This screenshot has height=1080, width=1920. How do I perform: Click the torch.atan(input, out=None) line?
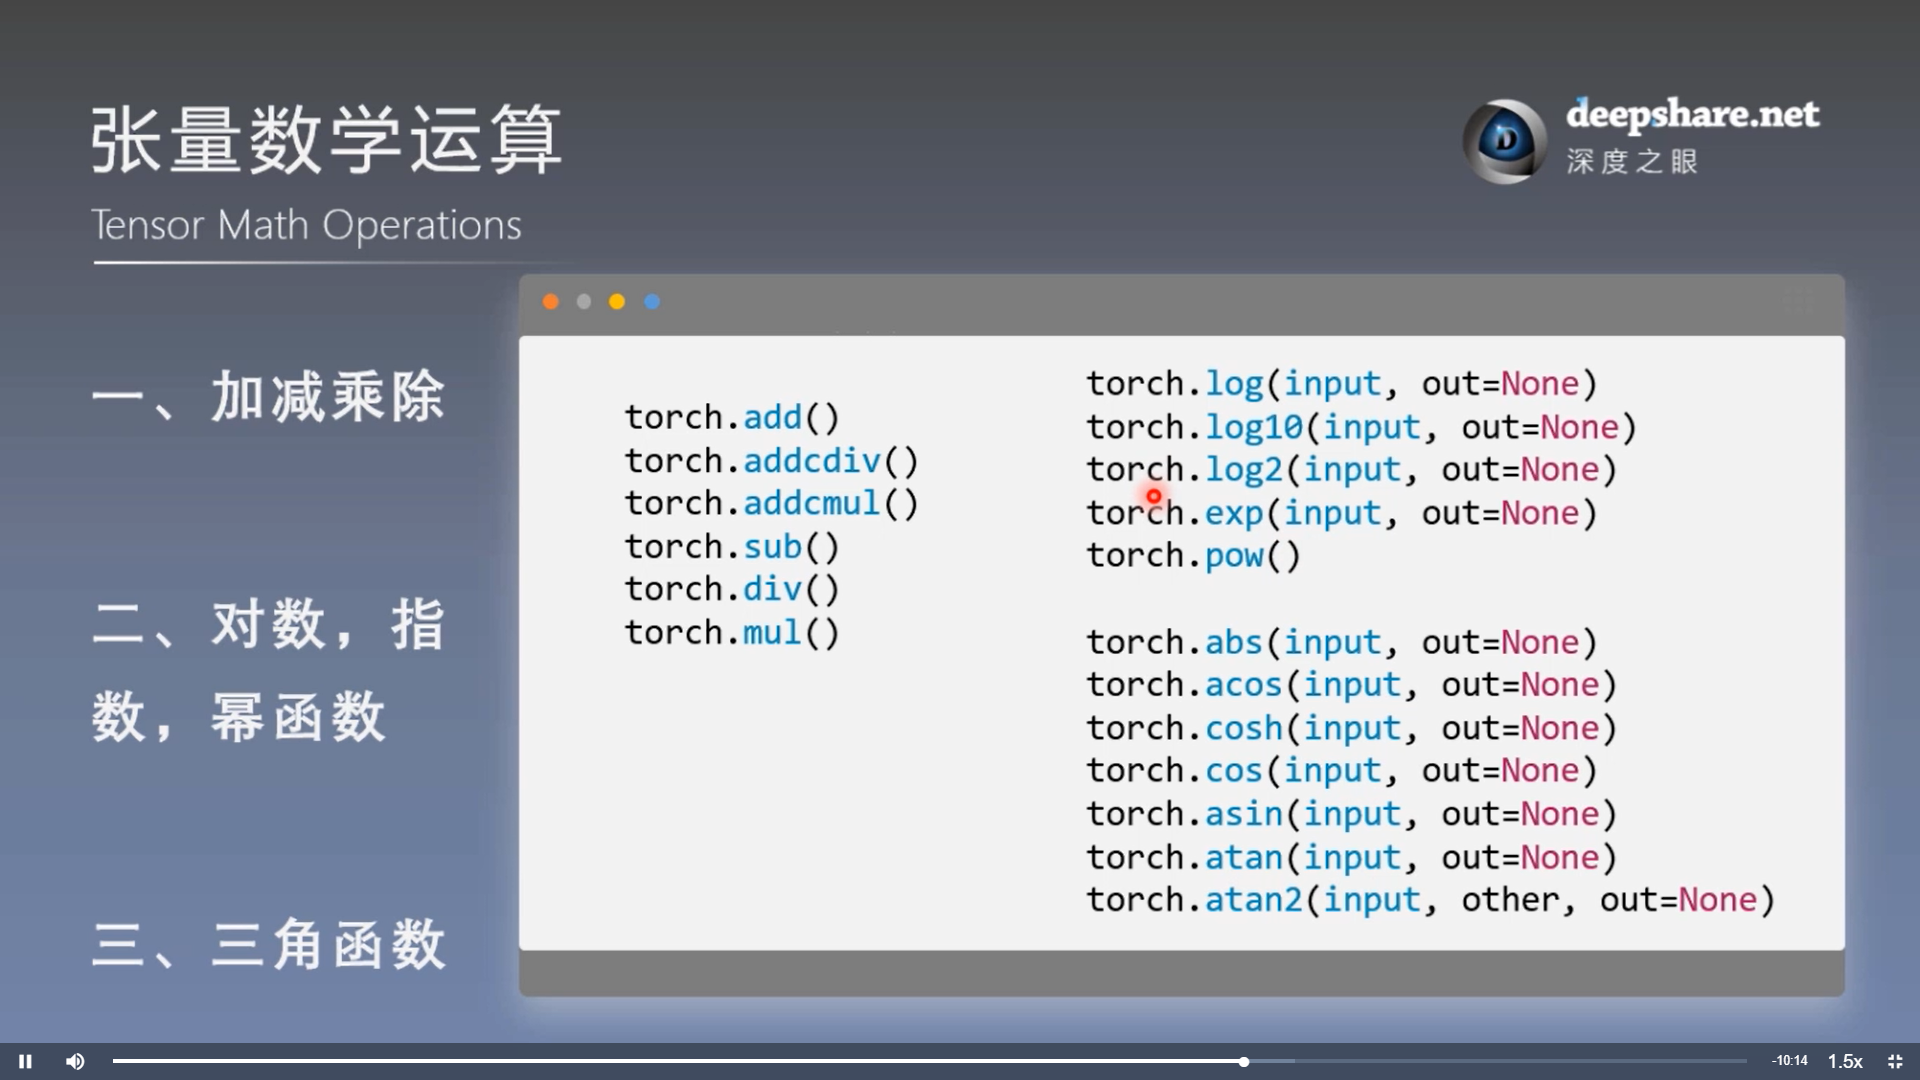point(1352,858)
